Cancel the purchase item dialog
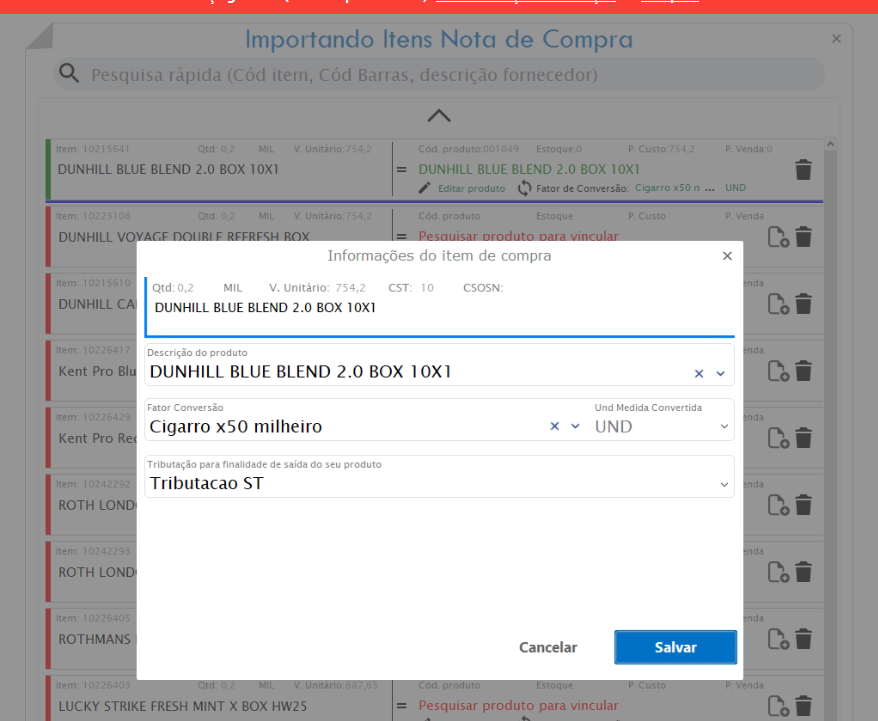 (x=548, y=647)
